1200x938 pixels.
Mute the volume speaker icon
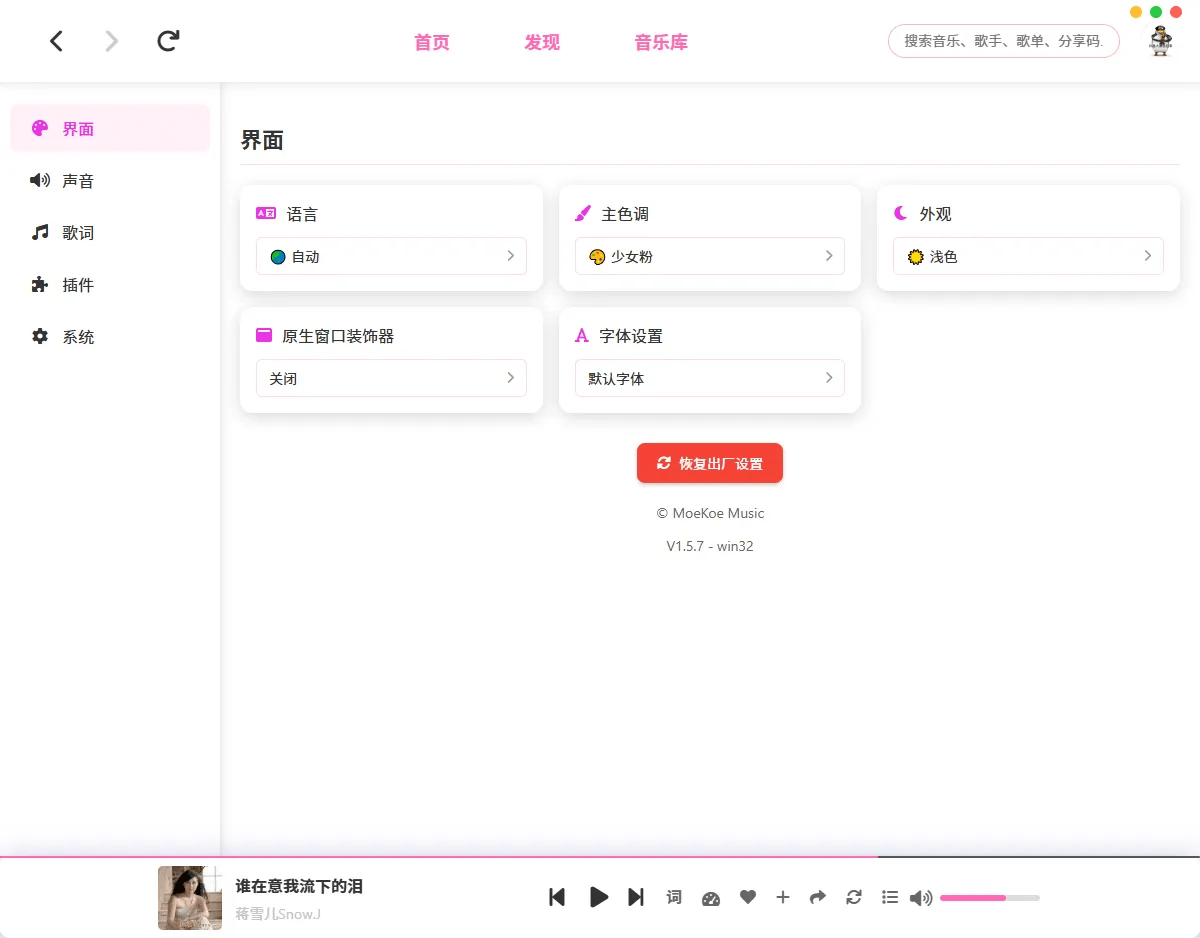click(x=921, y=898)
